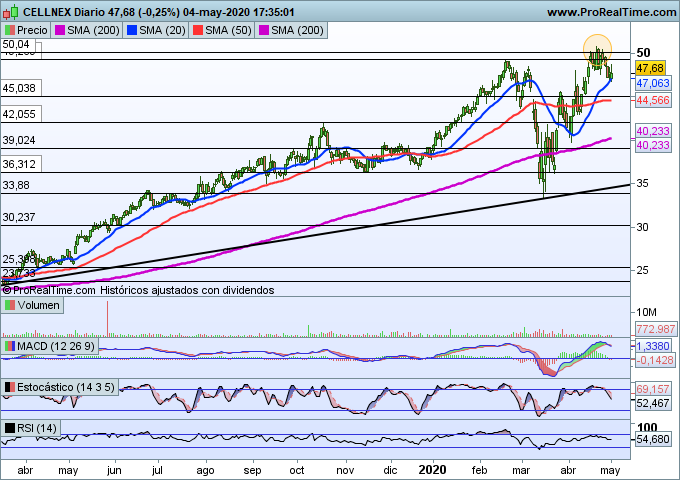
Task: Click the volume value 772.987
Action: (656, 329)
